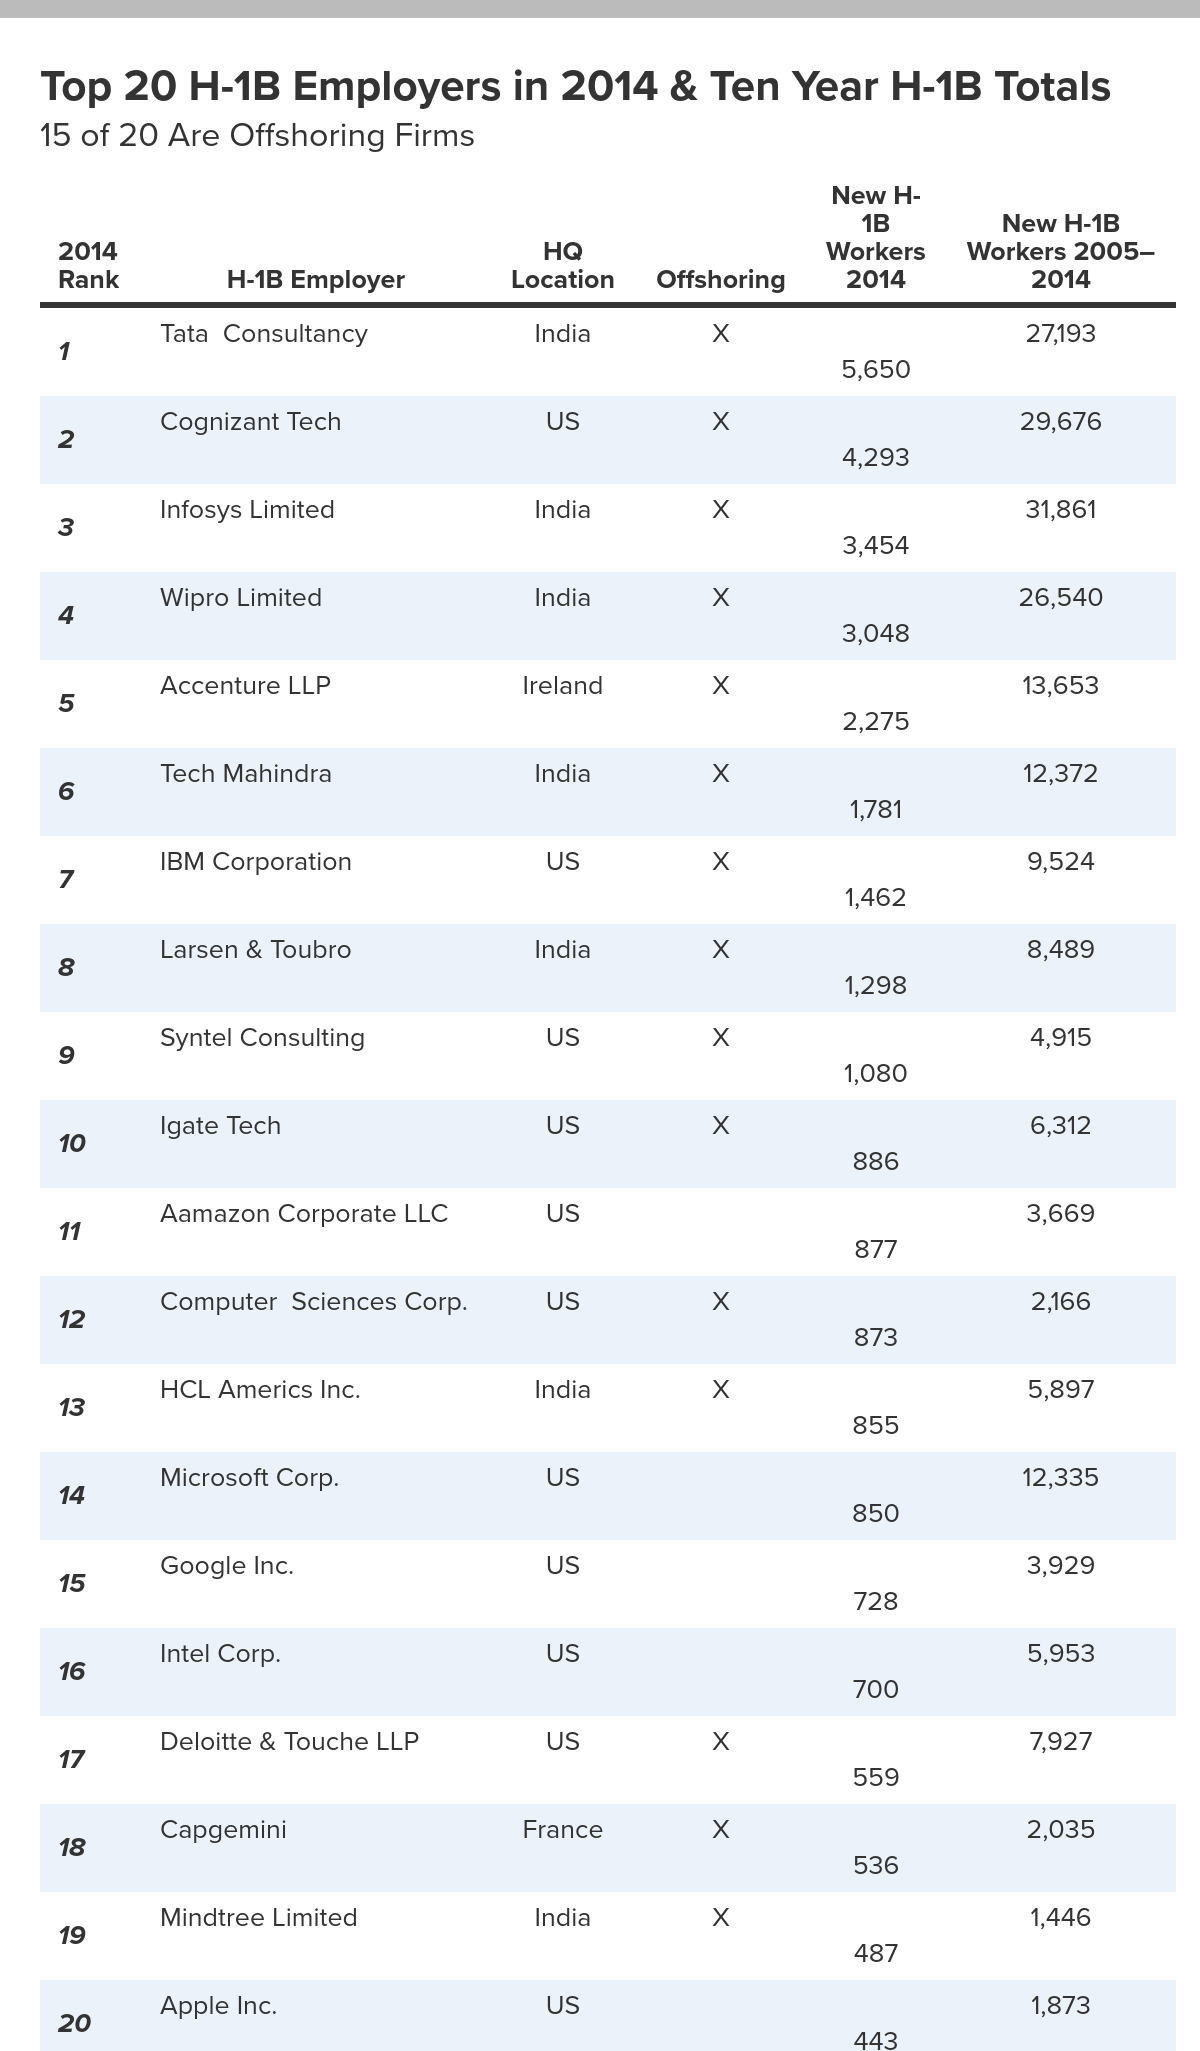Click the offshoring X mark for Wipro Limited
The image size is (1200, 2051).
(721, 598)
